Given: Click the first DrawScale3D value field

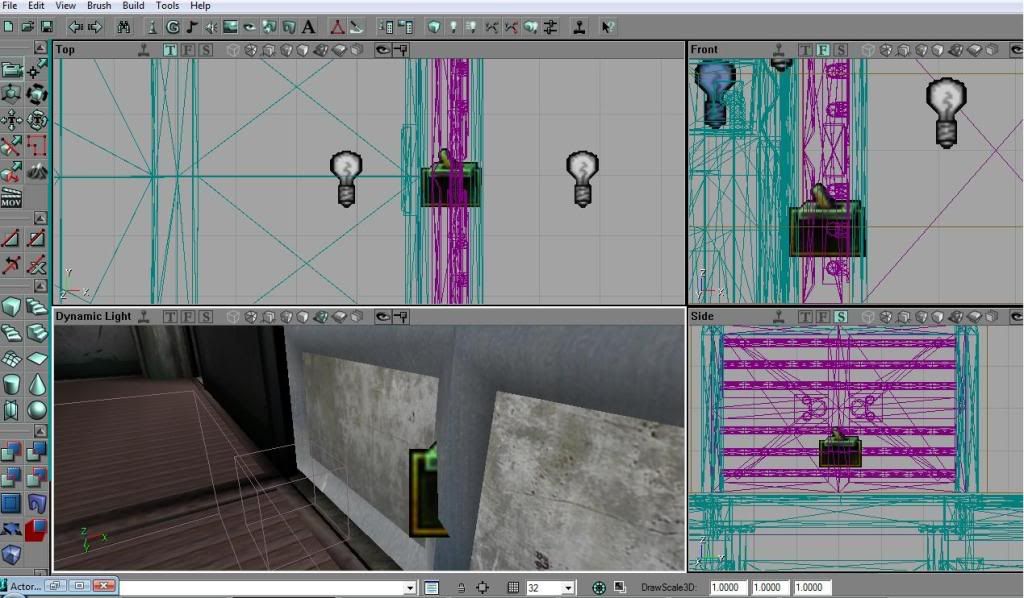Looking at the screenshot, I should click(727, 588).
